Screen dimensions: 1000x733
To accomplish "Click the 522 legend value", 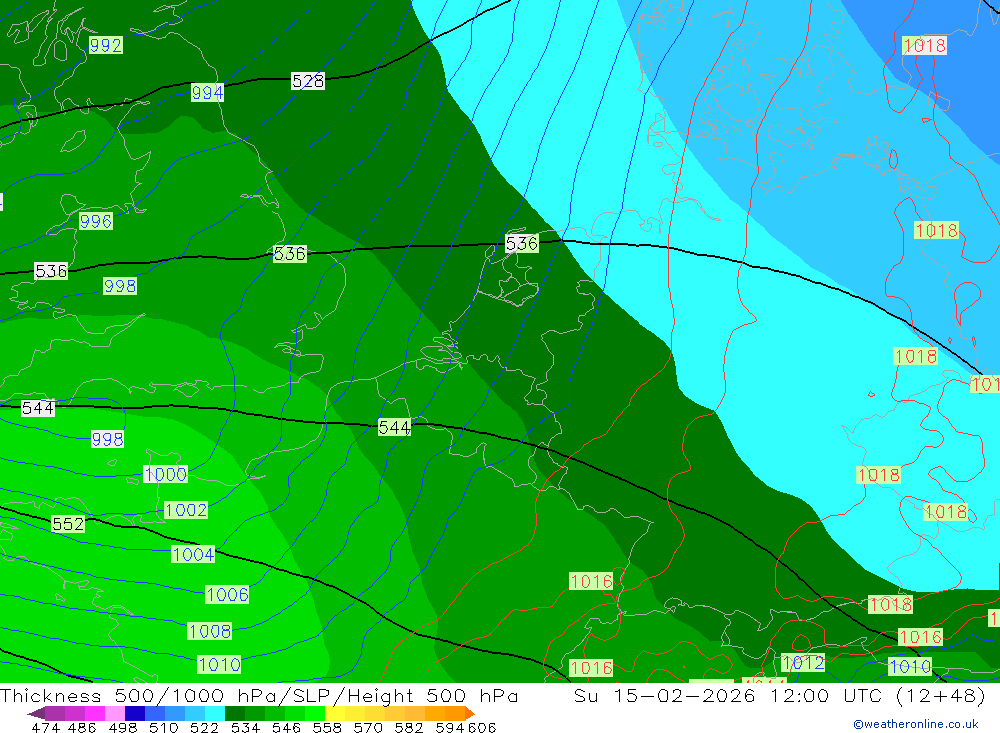I will (204, 727).
